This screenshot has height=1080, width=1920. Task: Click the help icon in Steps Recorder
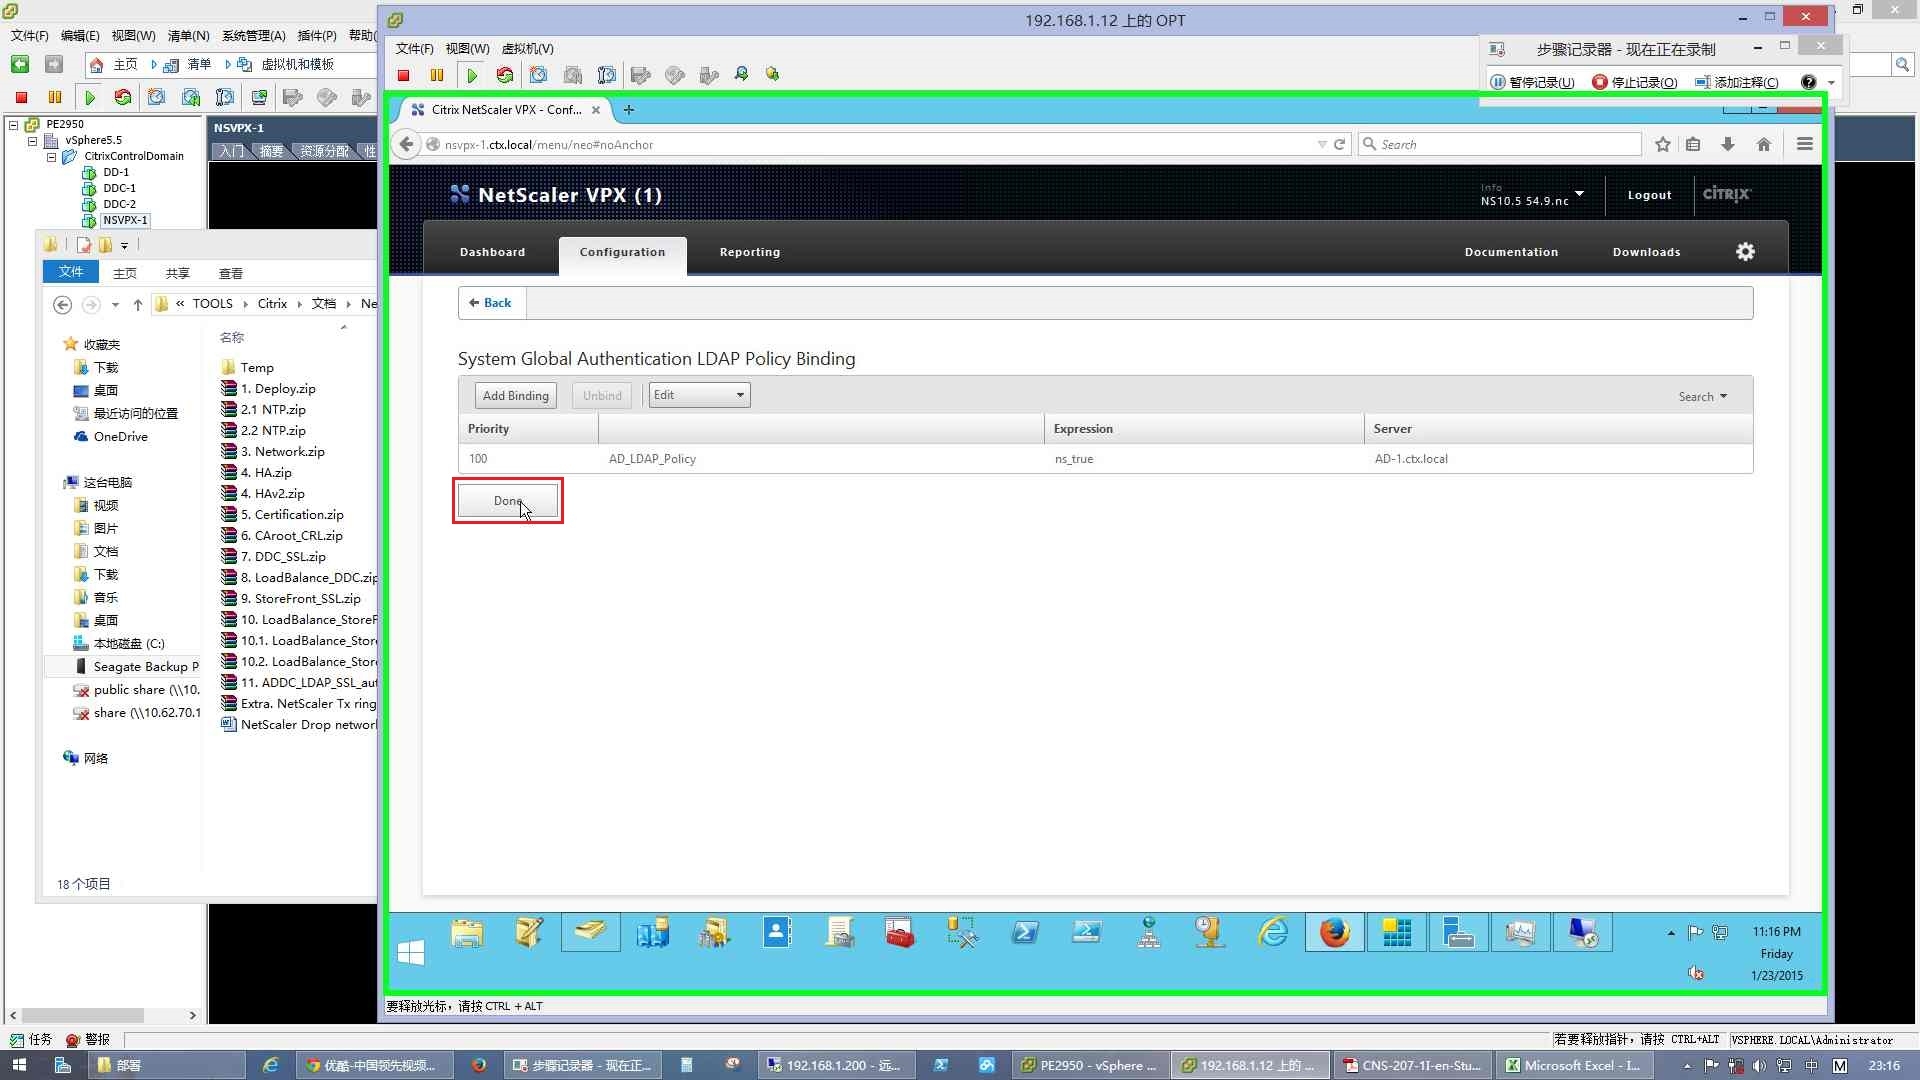1809,82
